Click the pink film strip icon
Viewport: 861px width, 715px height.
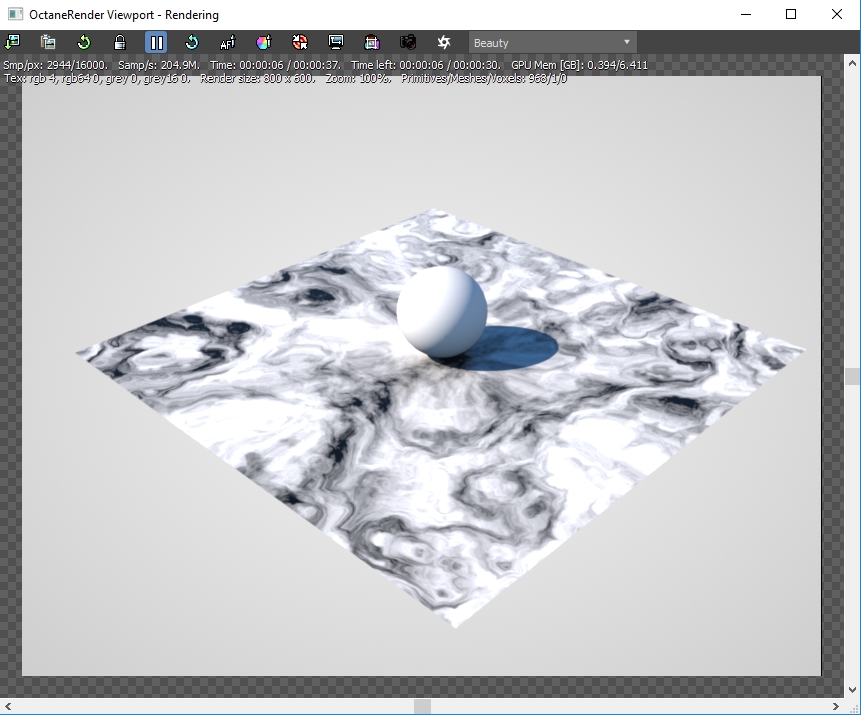click(x=372, y=42)
